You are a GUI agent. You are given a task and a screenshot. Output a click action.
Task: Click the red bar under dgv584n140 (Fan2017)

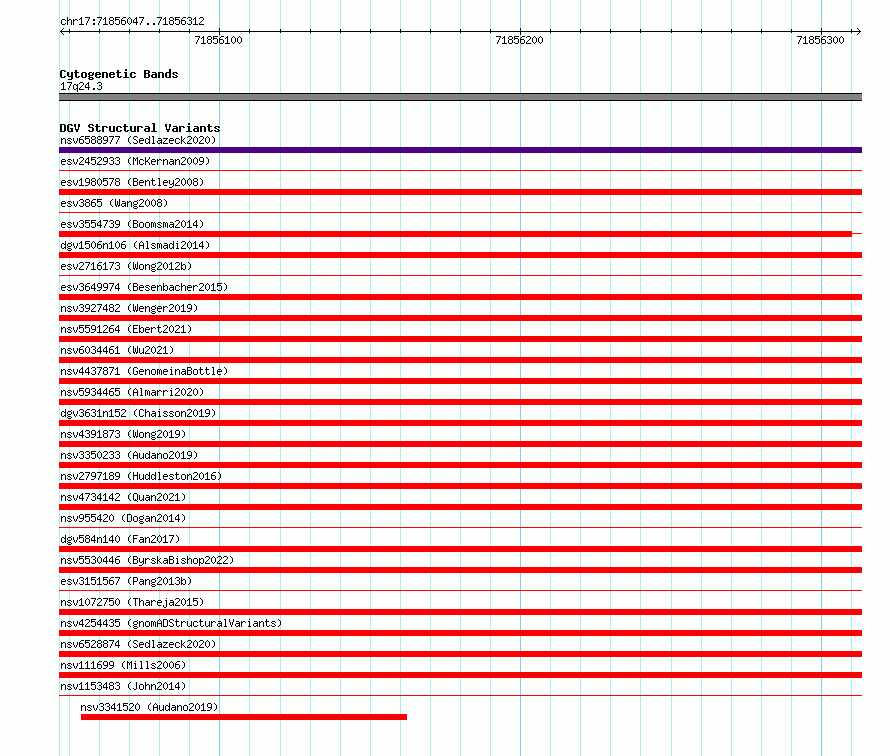pyautogui.click(x=460, y=549)
